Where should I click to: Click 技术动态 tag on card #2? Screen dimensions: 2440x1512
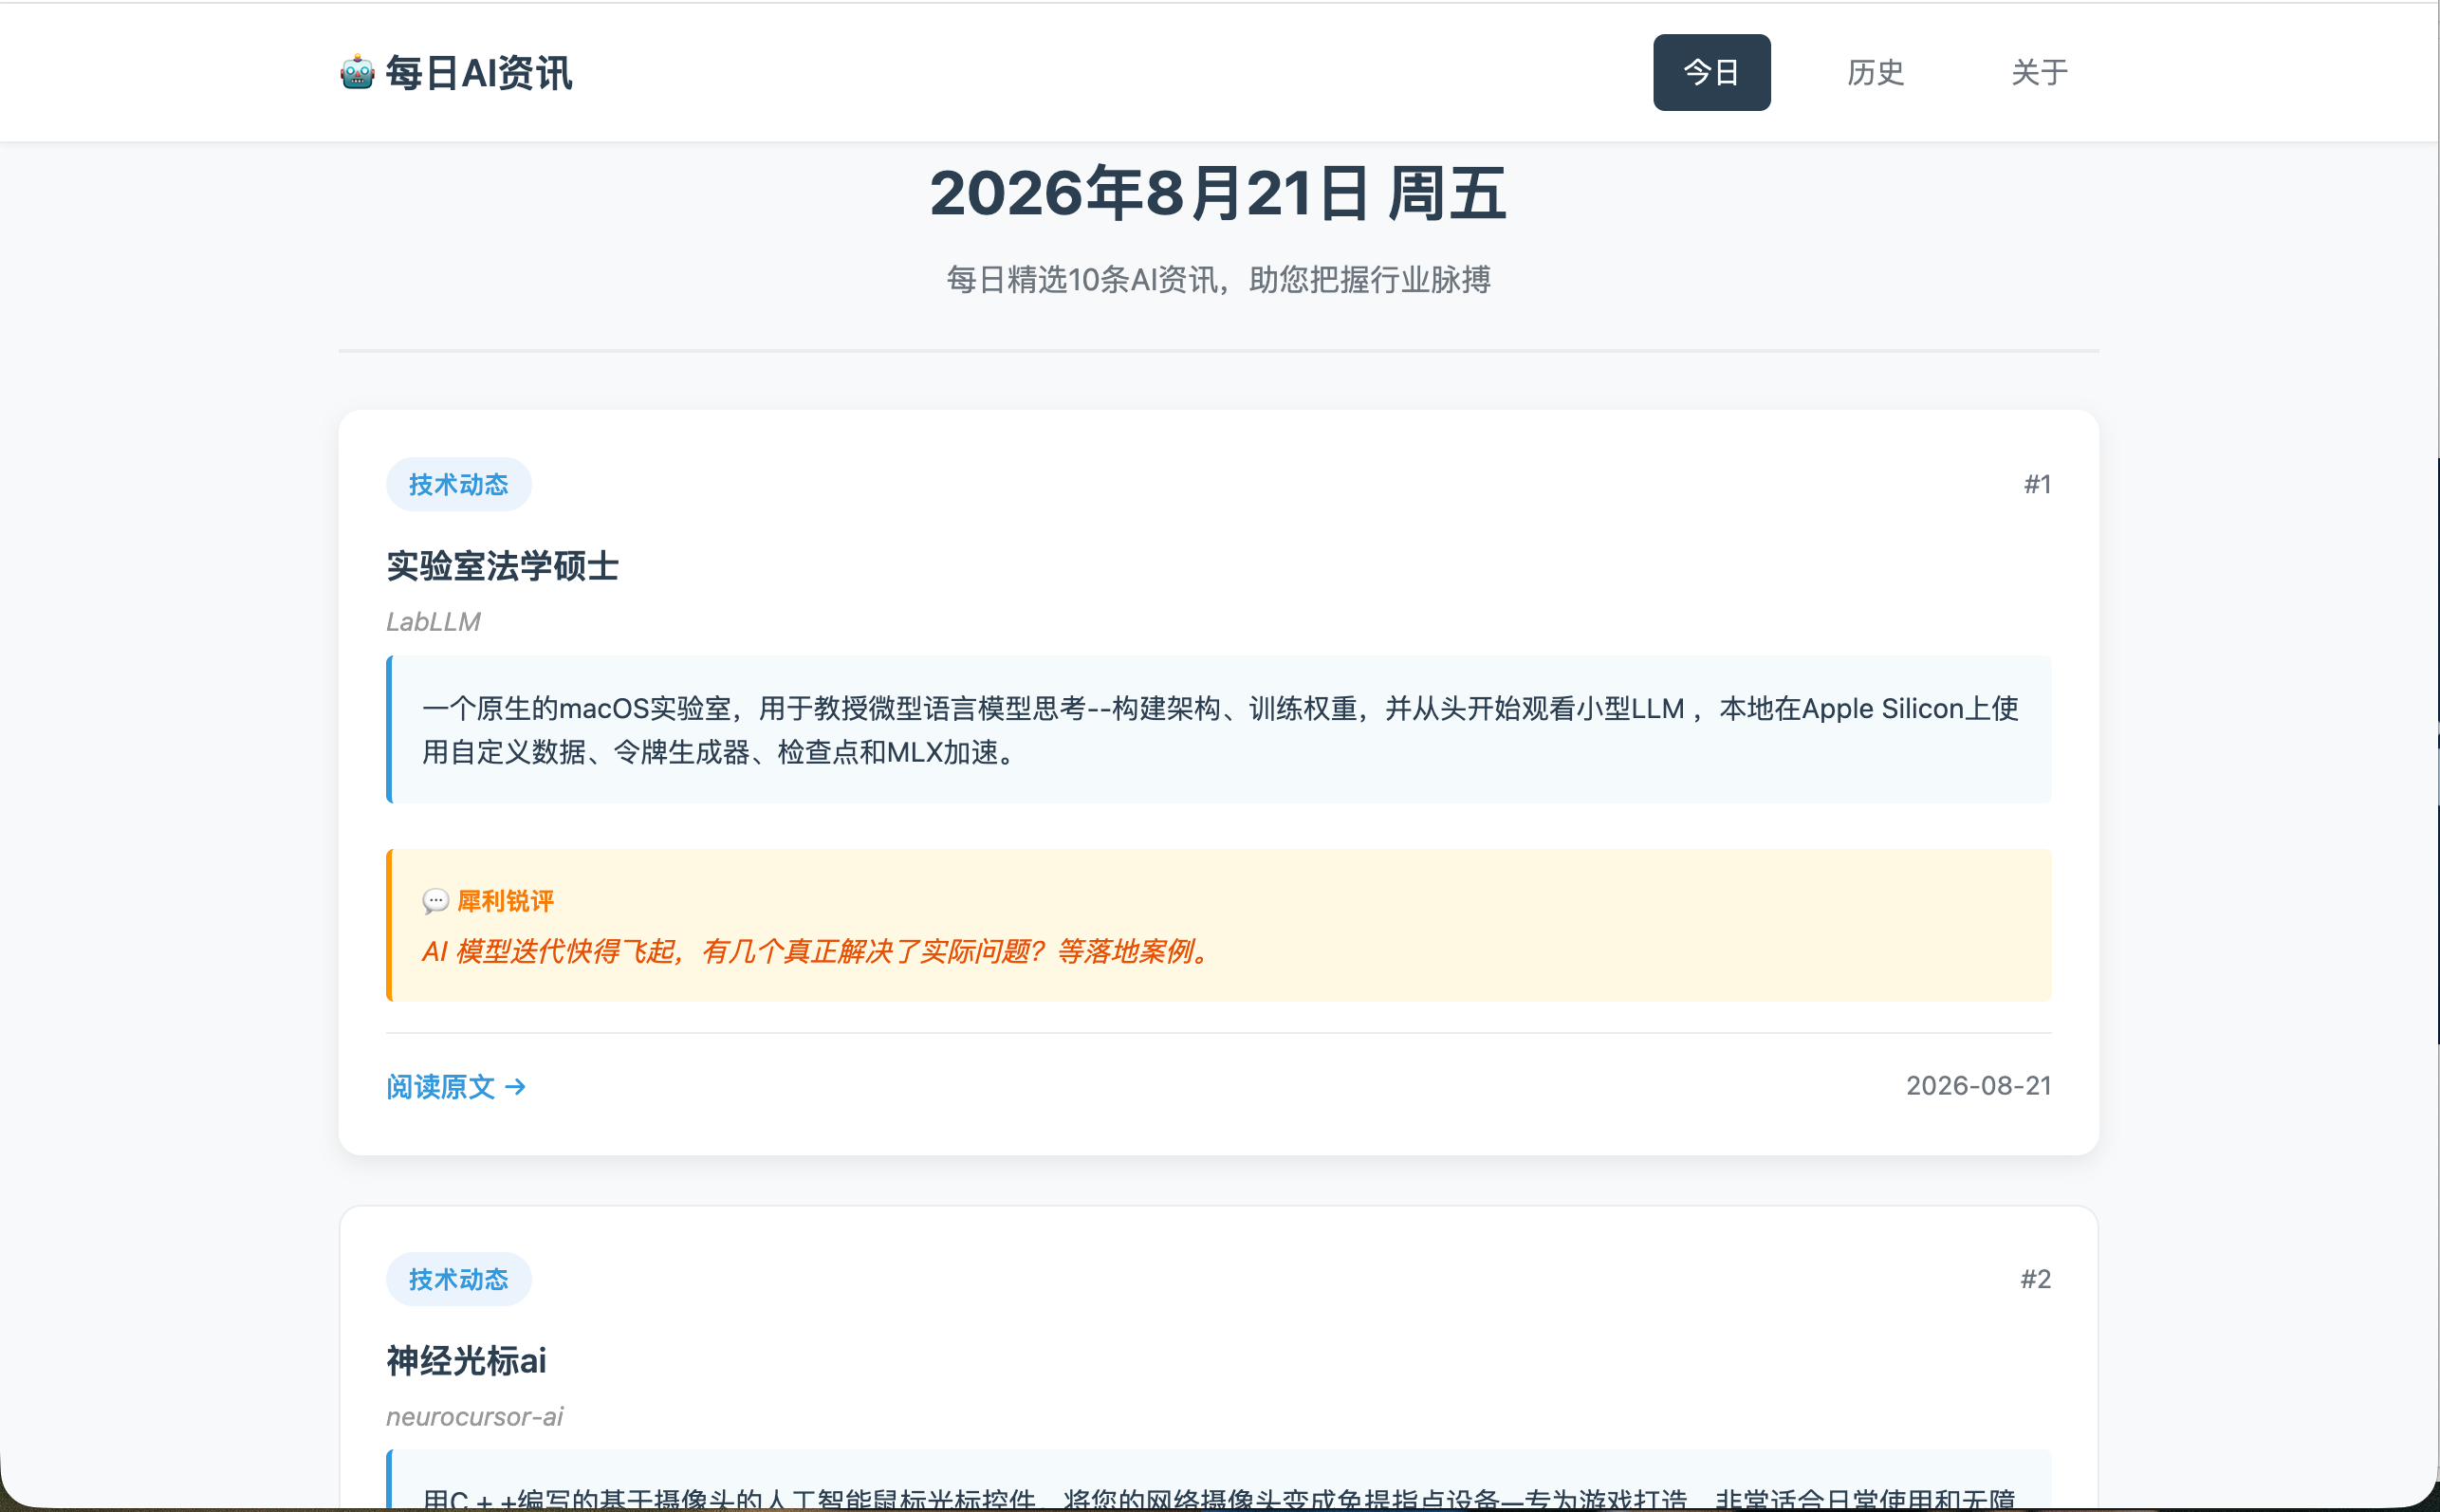coord(458,1279)
